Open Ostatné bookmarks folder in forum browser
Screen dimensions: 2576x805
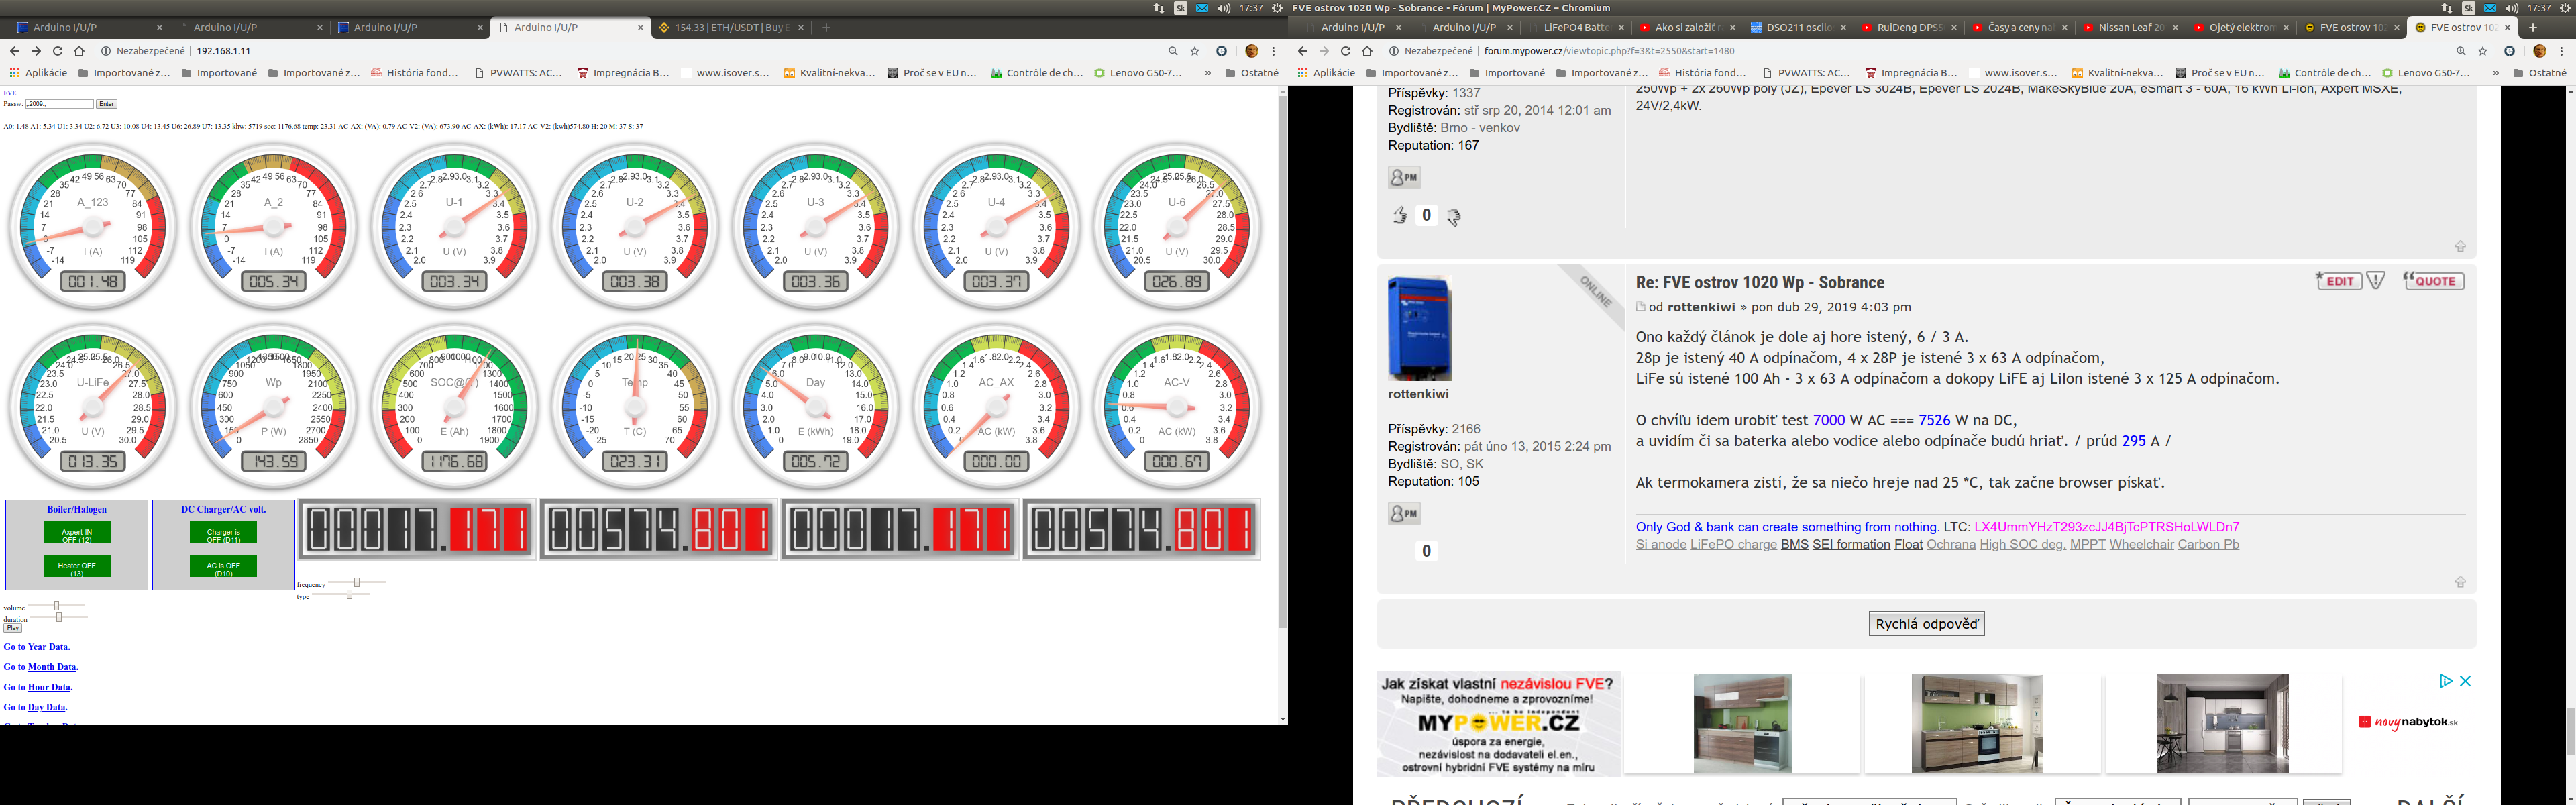2538,73
